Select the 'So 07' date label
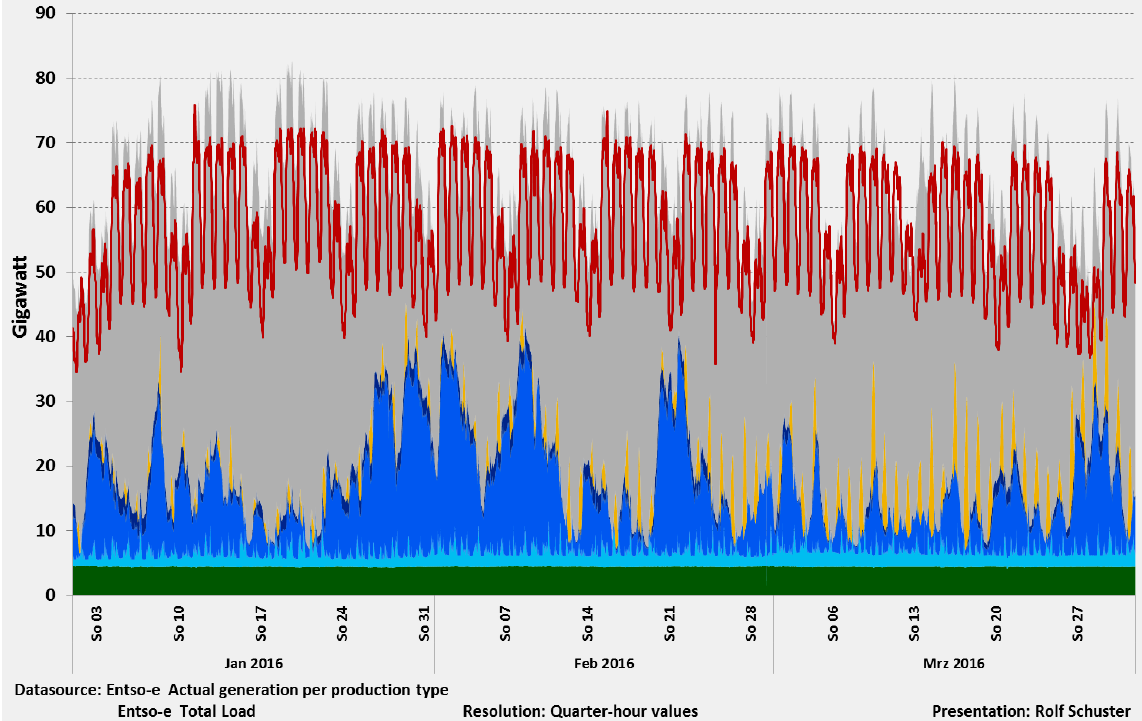 pos(506,623)
